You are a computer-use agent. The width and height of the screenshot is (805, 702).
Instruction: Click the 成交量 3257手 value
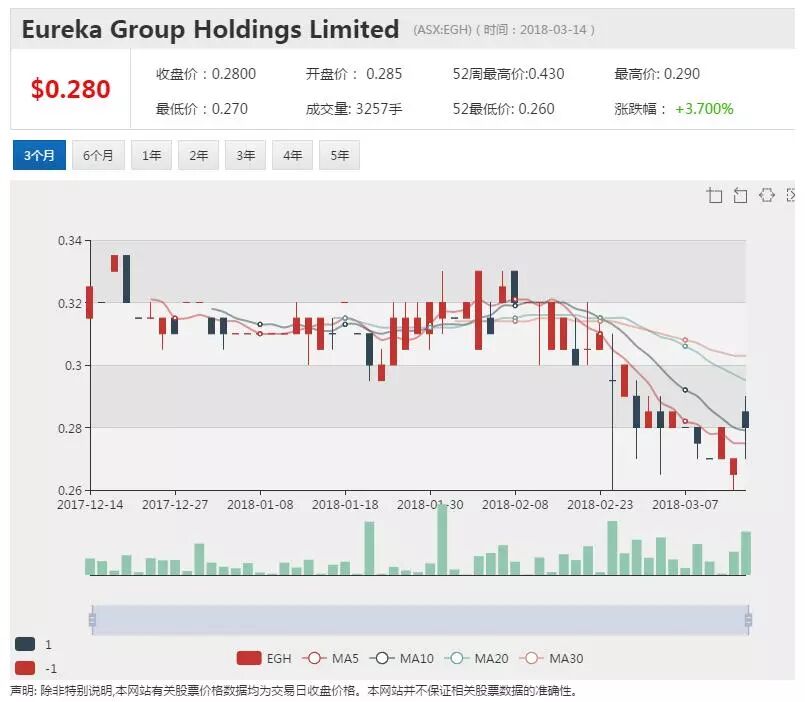[354, 109]
